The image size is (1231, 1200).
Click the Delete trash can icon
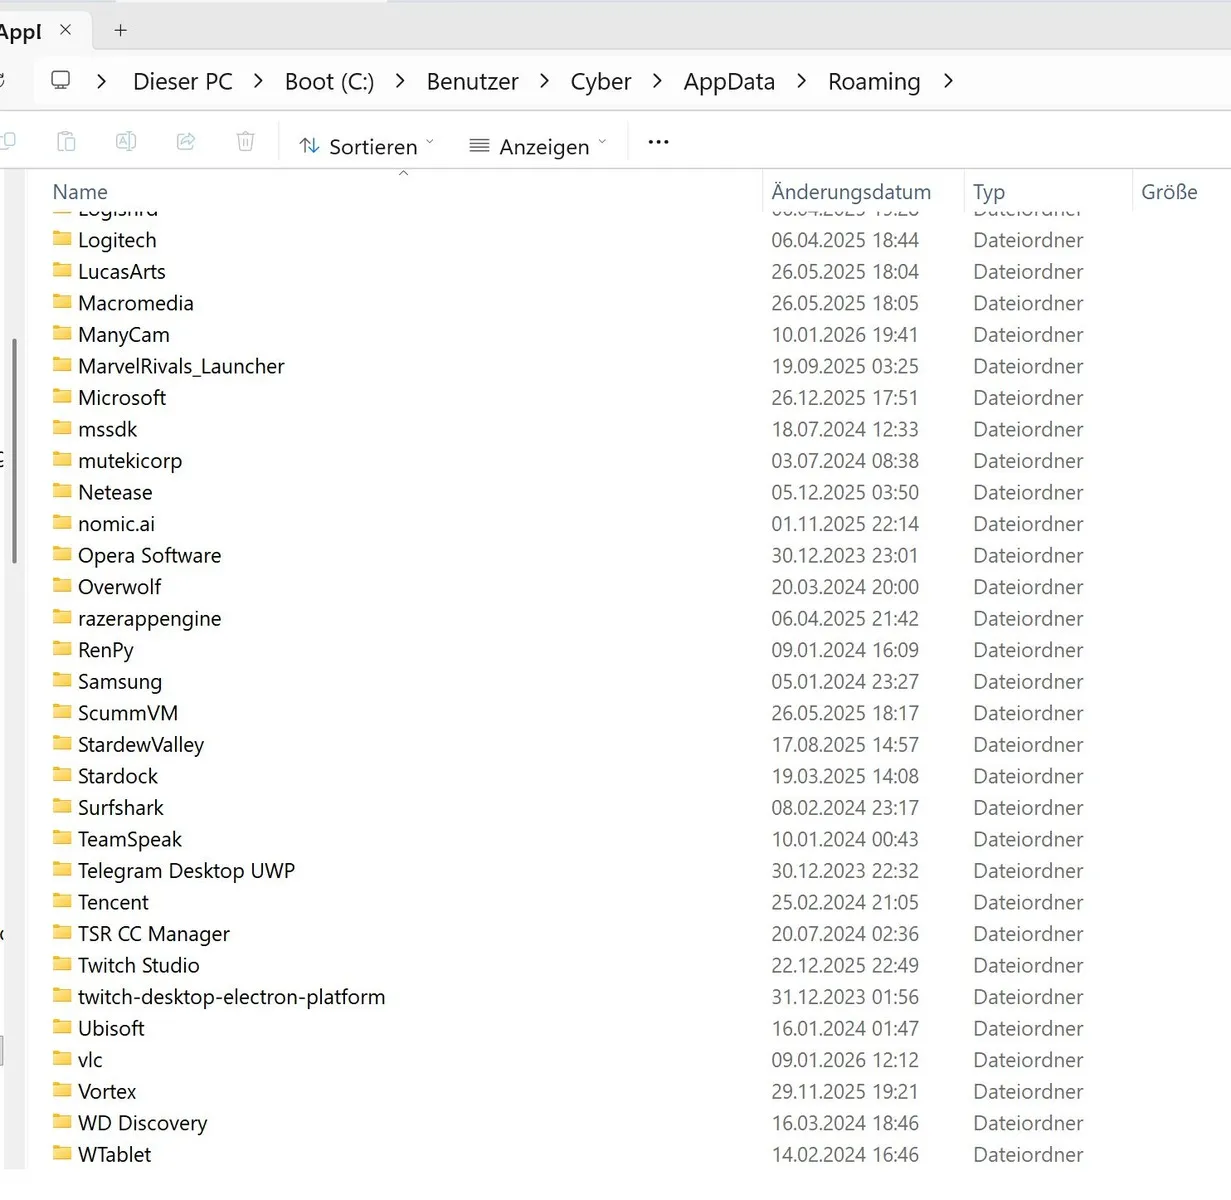245,142
